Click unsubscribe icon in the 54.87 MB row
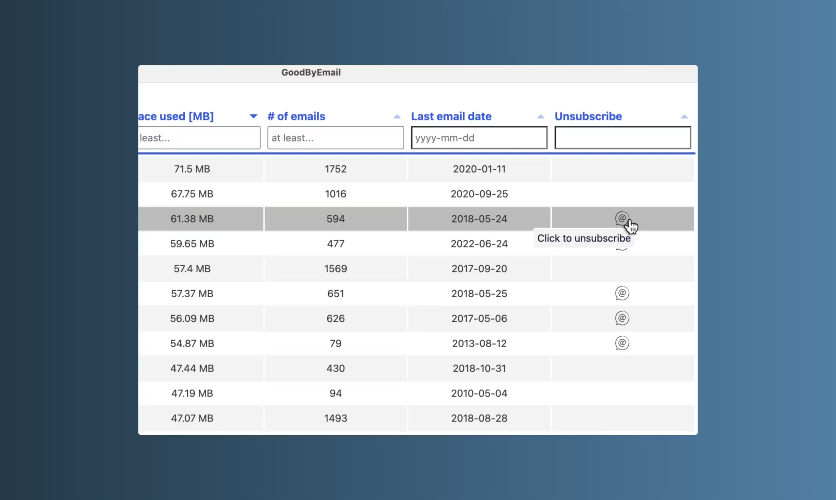The image size is (836, 500). [x=621, y=343]
